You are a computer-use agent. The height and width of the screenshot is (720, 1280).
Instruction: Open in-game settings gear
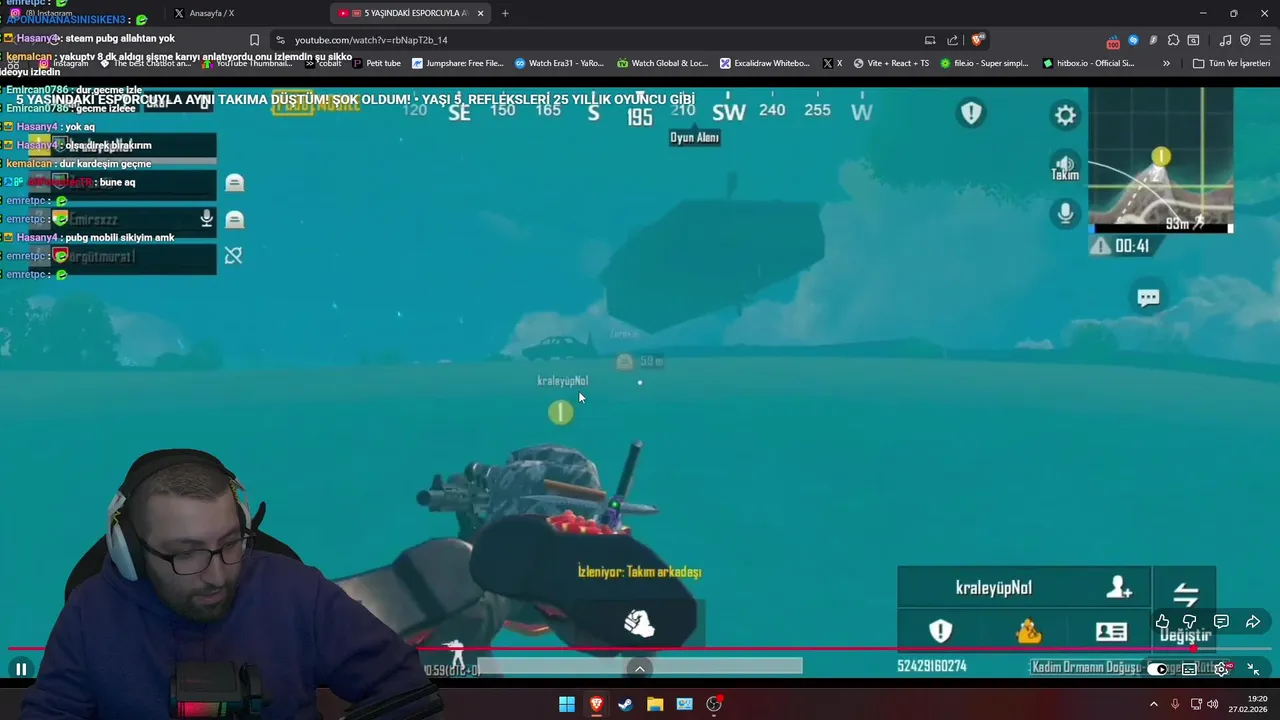pyautogui.click(x=1065, y=115)
